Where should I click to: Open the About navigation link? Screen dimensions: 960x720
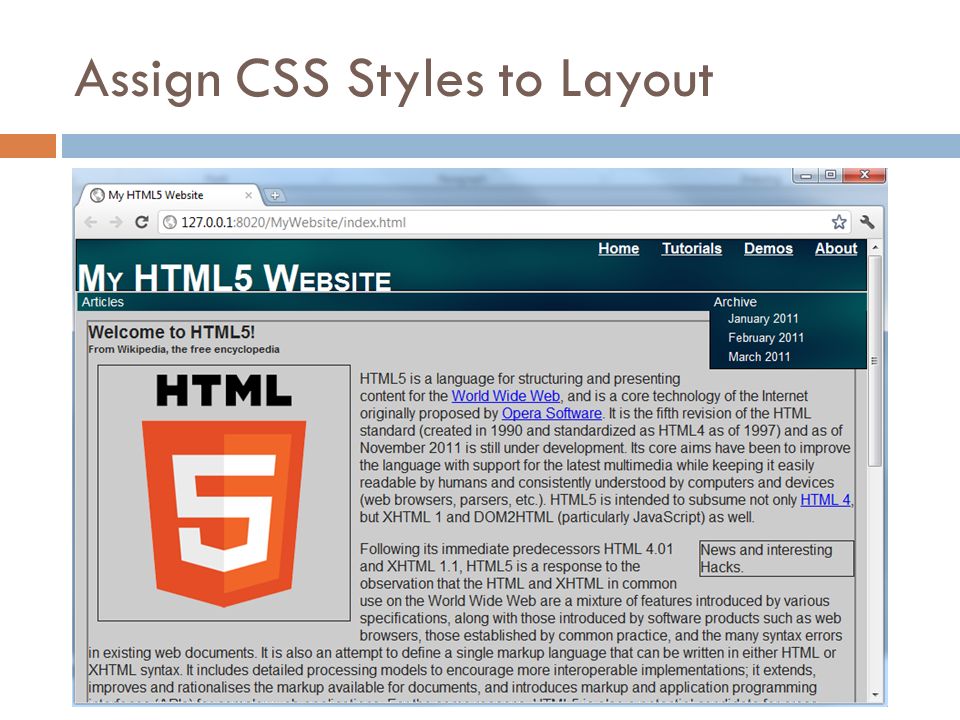coord(836,249)
